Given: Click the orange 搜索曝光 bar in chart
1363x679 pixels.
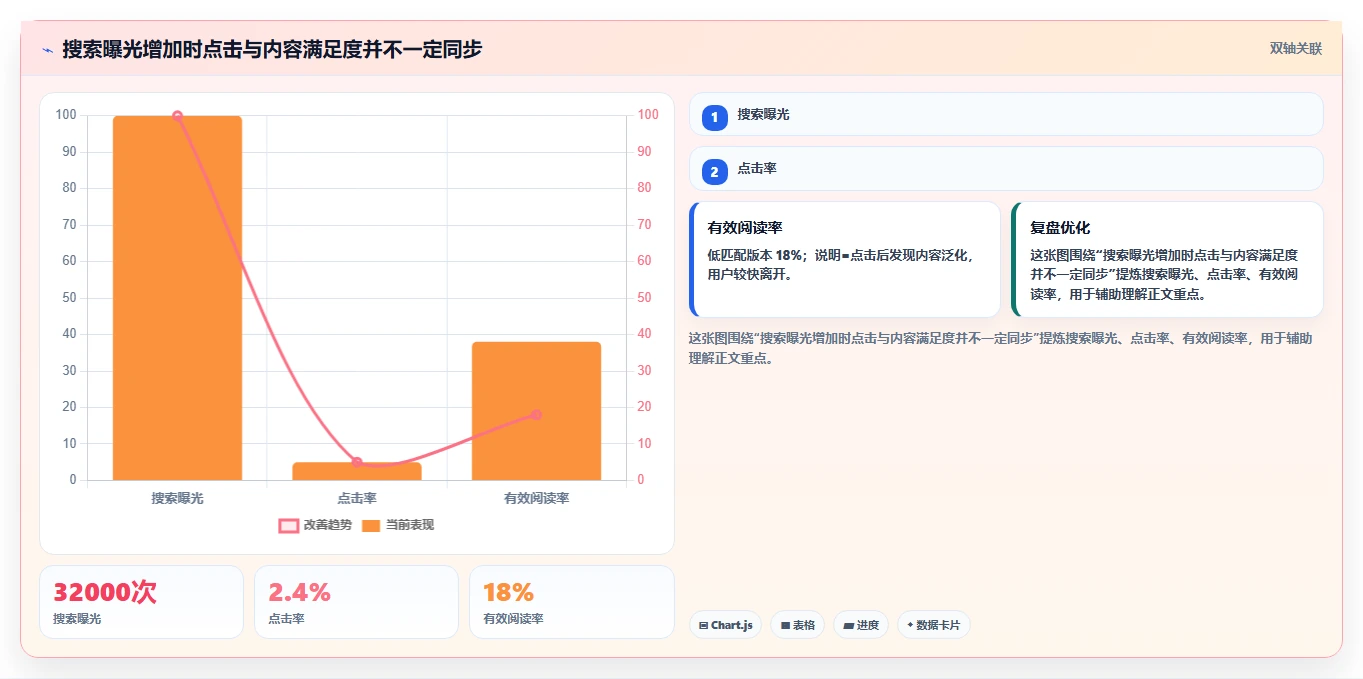Looking at the screenshot, I should [x=177, y=298].
